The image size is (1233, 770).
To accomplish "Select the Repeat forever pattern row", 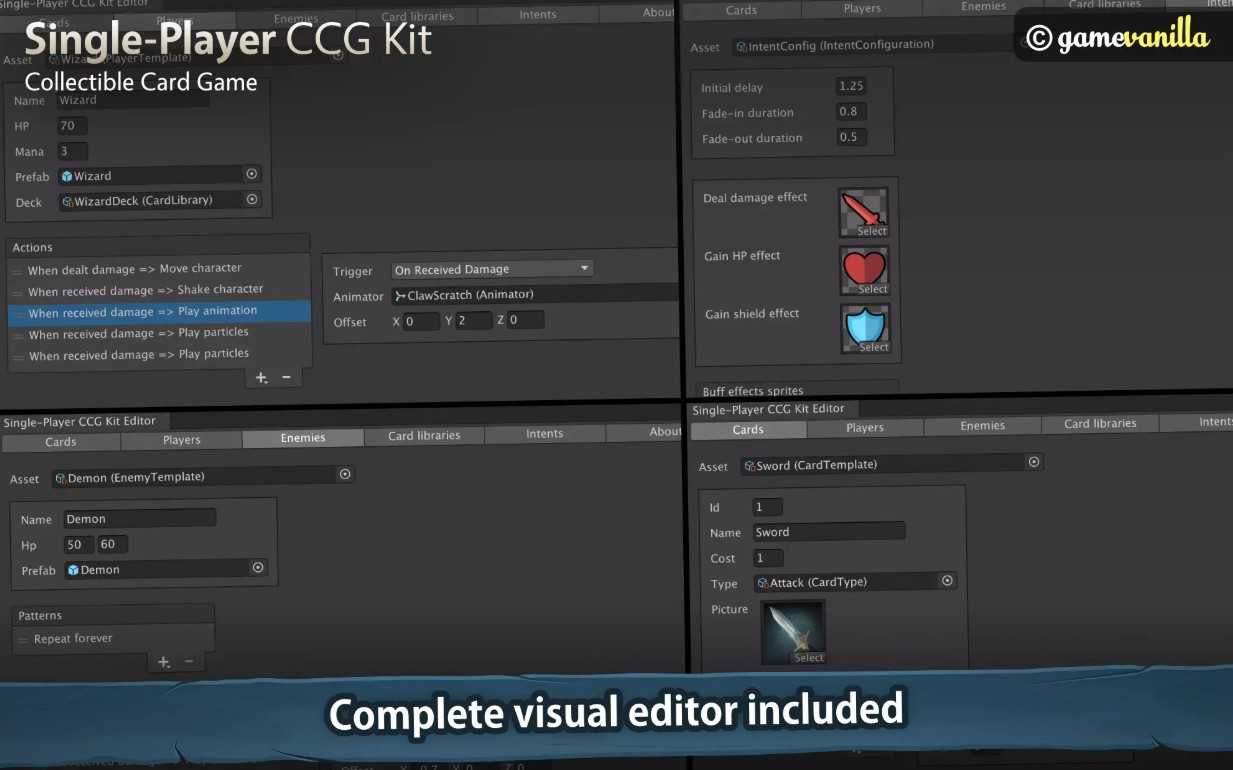I will (x=114, y=638).
